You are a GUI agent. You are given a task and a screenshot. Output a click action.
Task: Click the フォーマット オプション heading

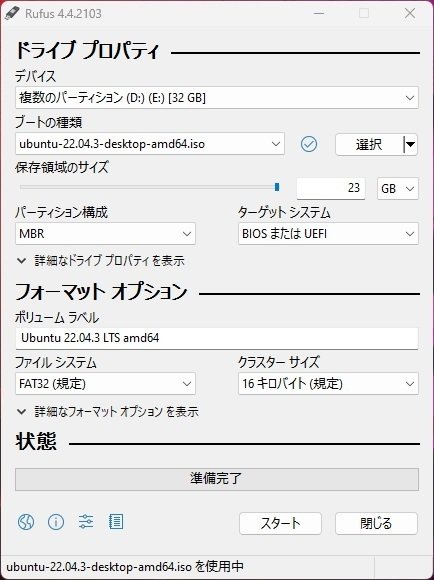coord(101,291)
